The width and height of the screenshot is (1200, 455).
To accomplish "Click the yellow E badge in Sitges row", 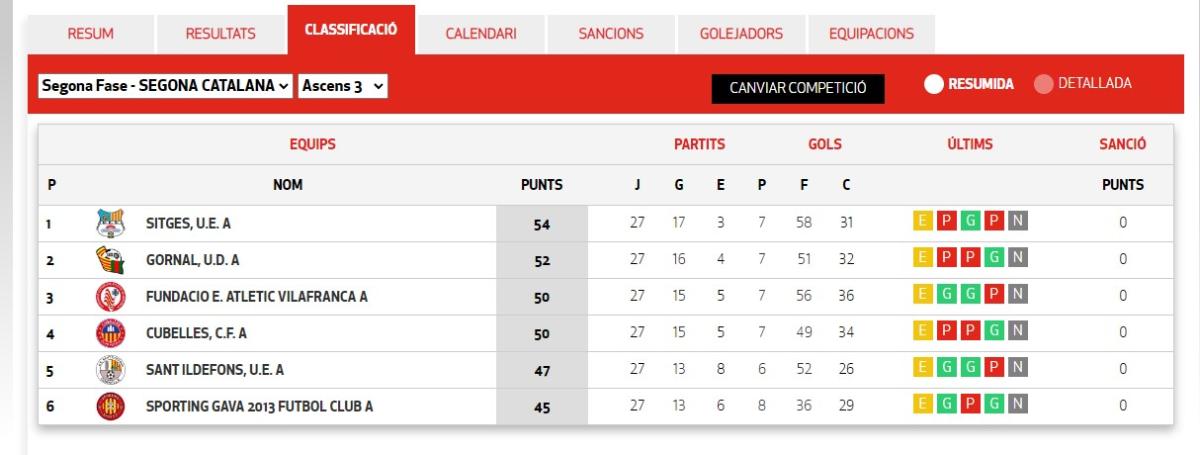I will tap(923, 222).
